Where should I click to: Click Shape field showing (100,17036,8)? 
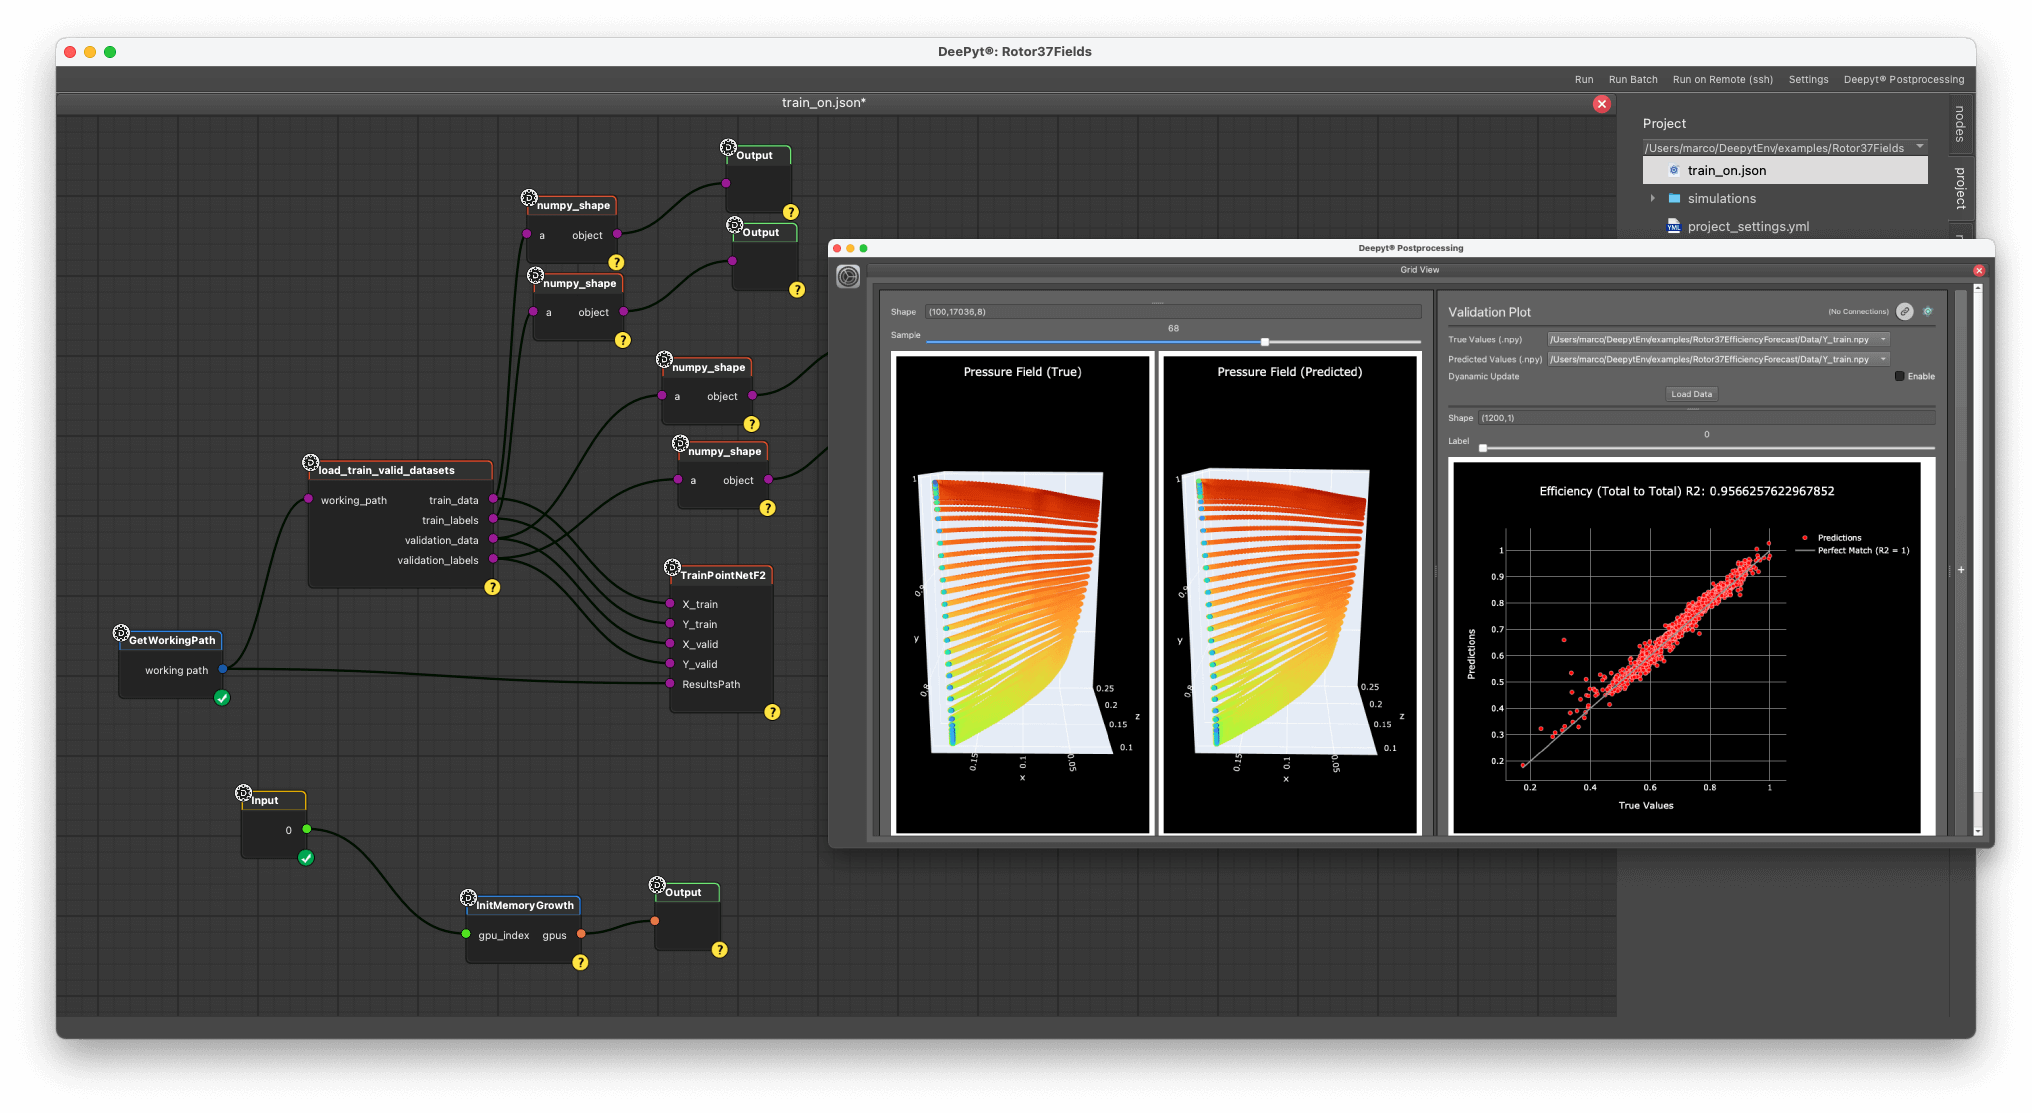tap(1173, 312)
